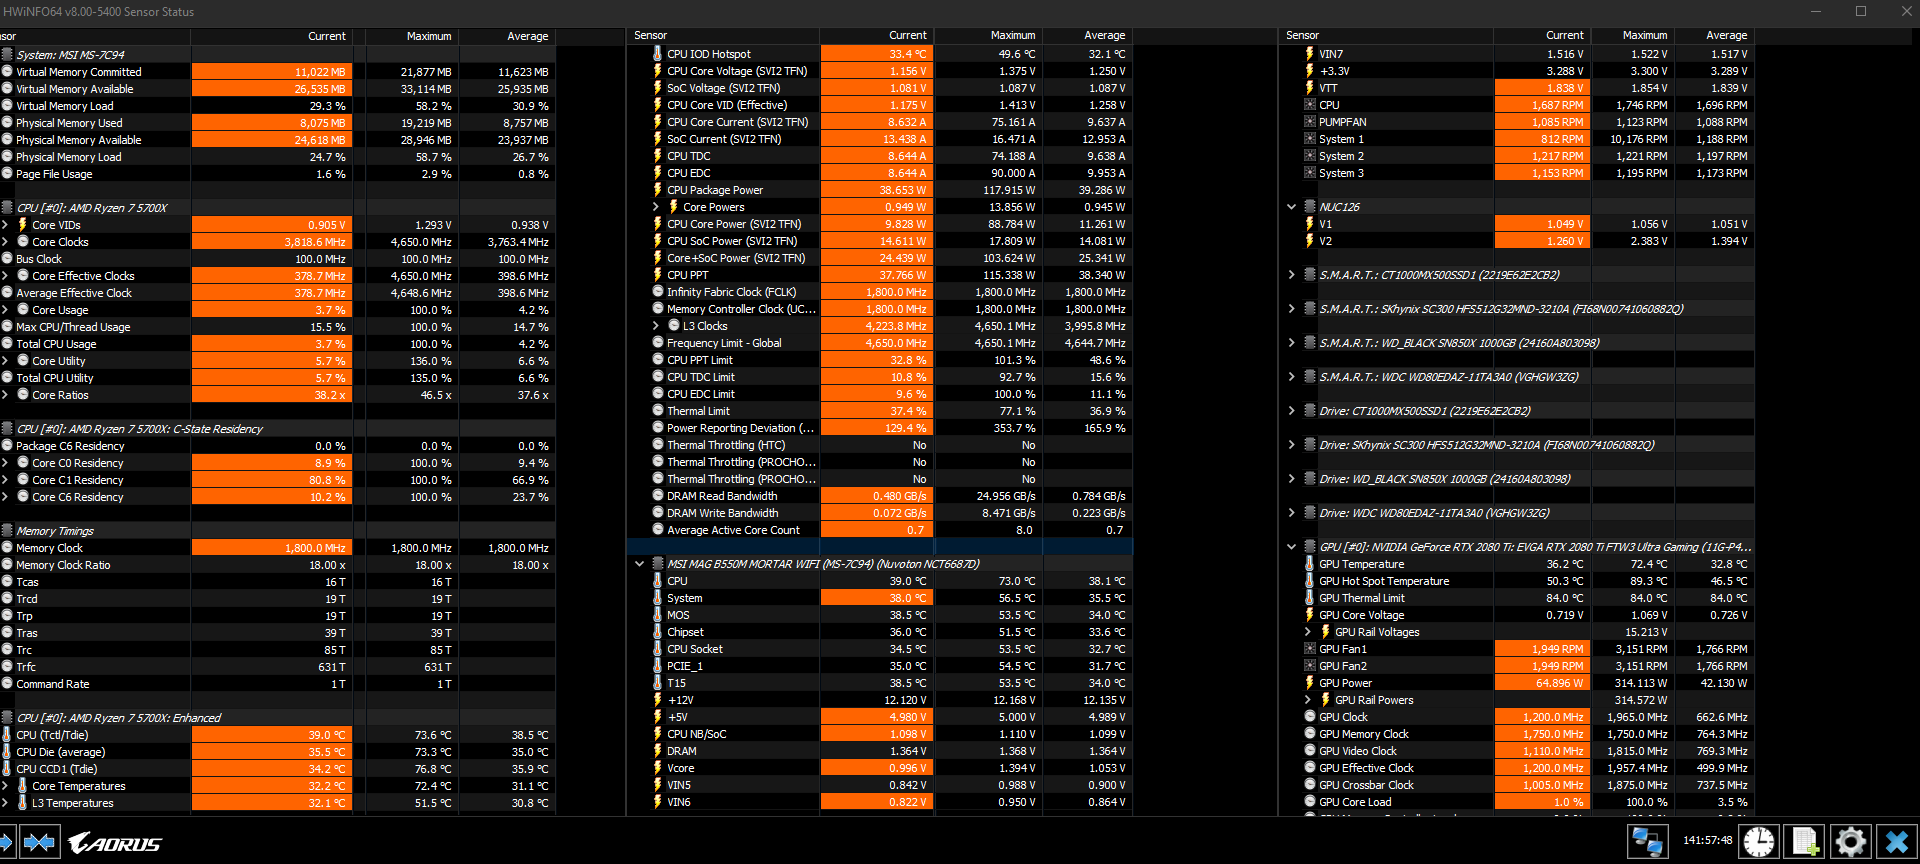Click the thermometer icon beside CPU (Tctl/Tdie)
The width and height of the screenshot is (1920, 864).
(7, 735)
